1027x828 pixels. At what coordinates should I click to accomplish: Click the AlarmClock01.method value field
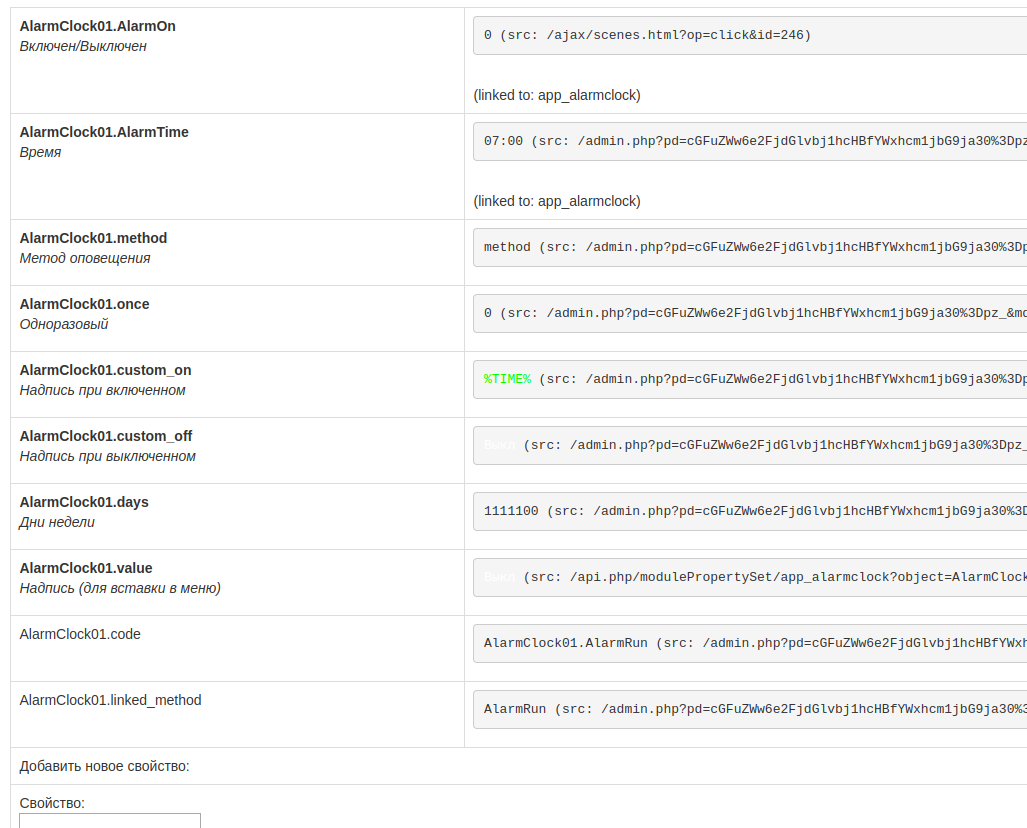(x=750, y=247)
